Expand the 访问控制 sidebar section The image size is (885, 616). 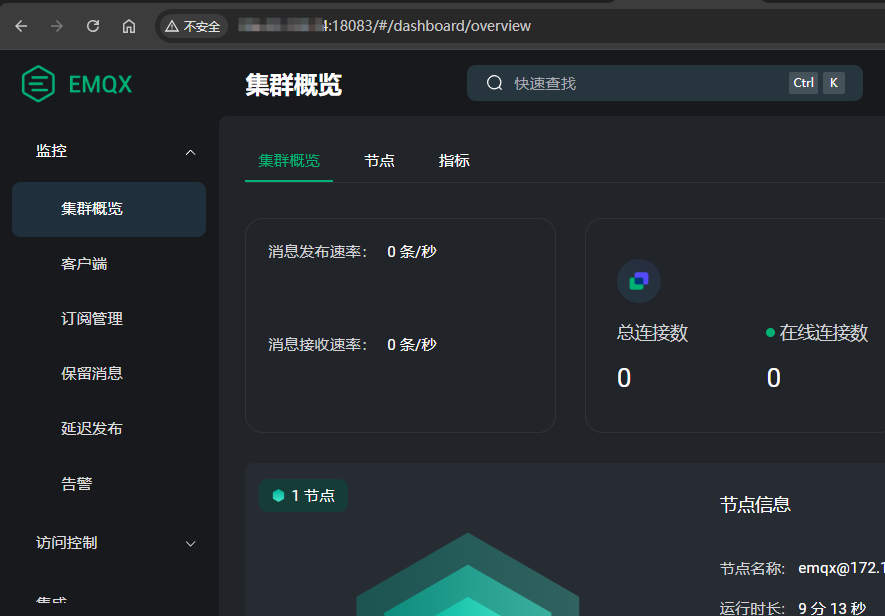click(x=190, y=543)
